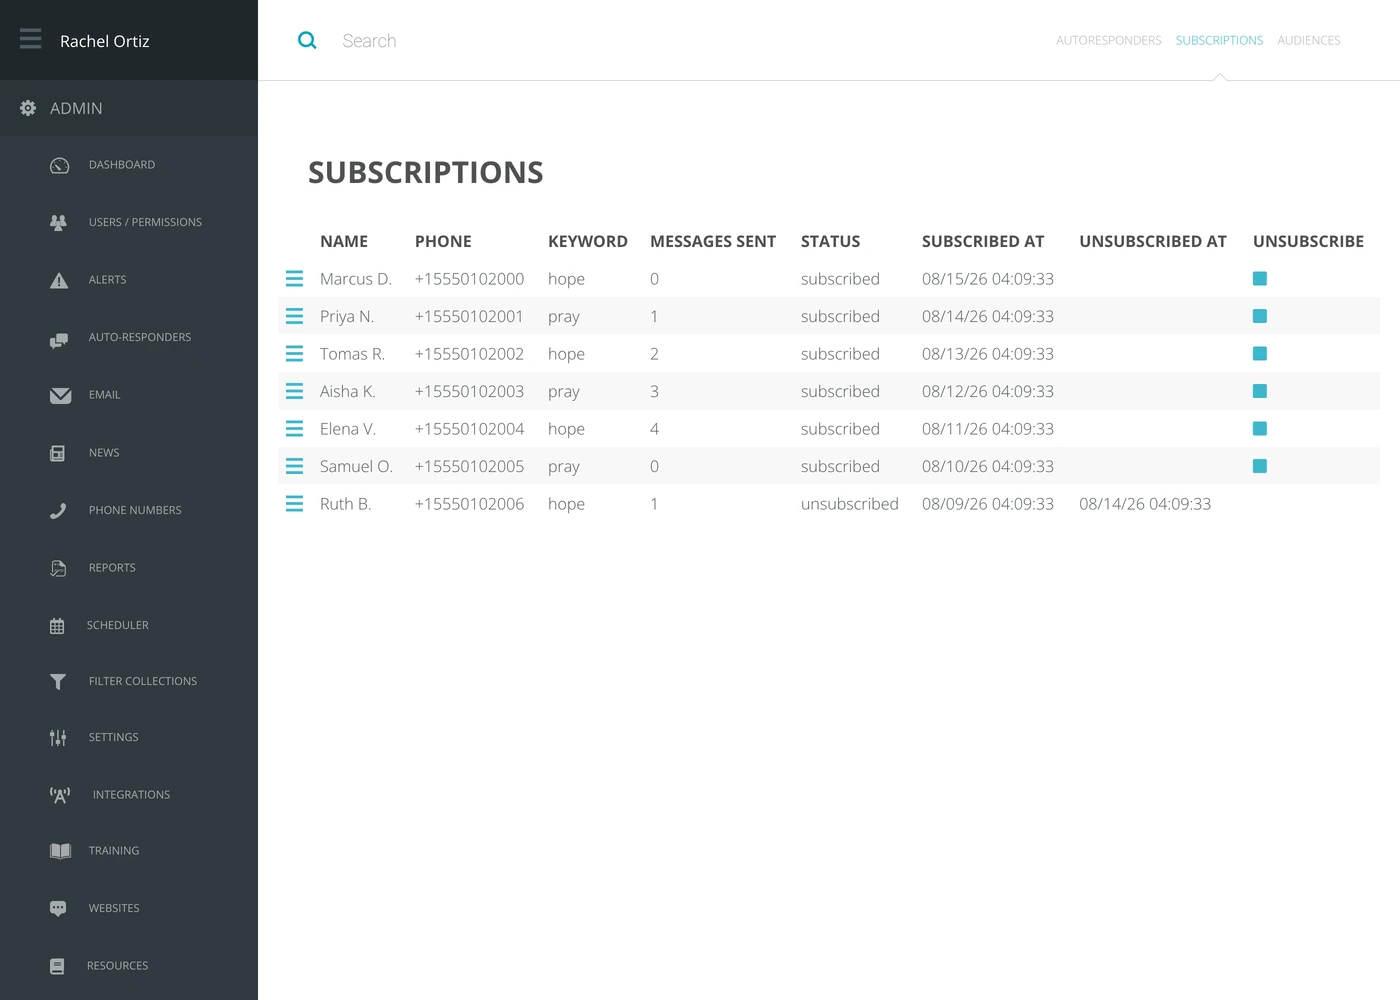Click the Reports document icon

pos(58,568)
